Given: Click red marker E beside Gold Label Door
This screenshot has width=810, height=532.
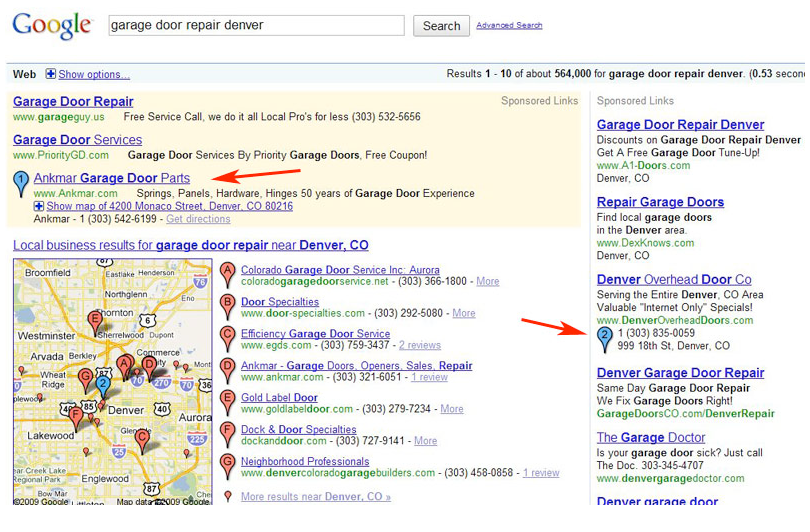Looking at the screenshot, I should click(227, 403).
